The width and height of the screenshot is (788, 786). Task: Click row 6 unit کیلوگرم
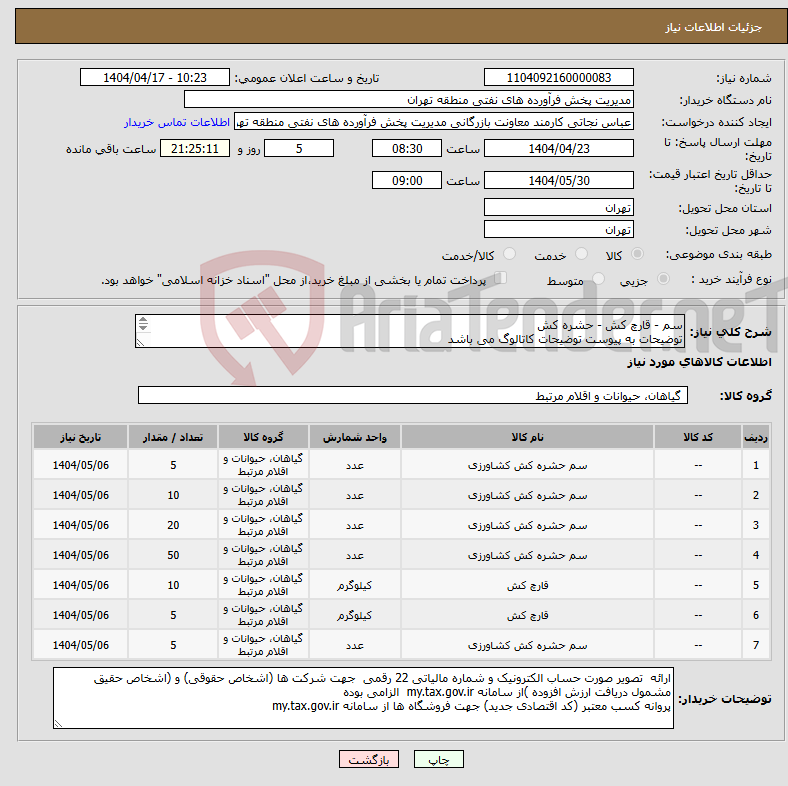point(355,615)
